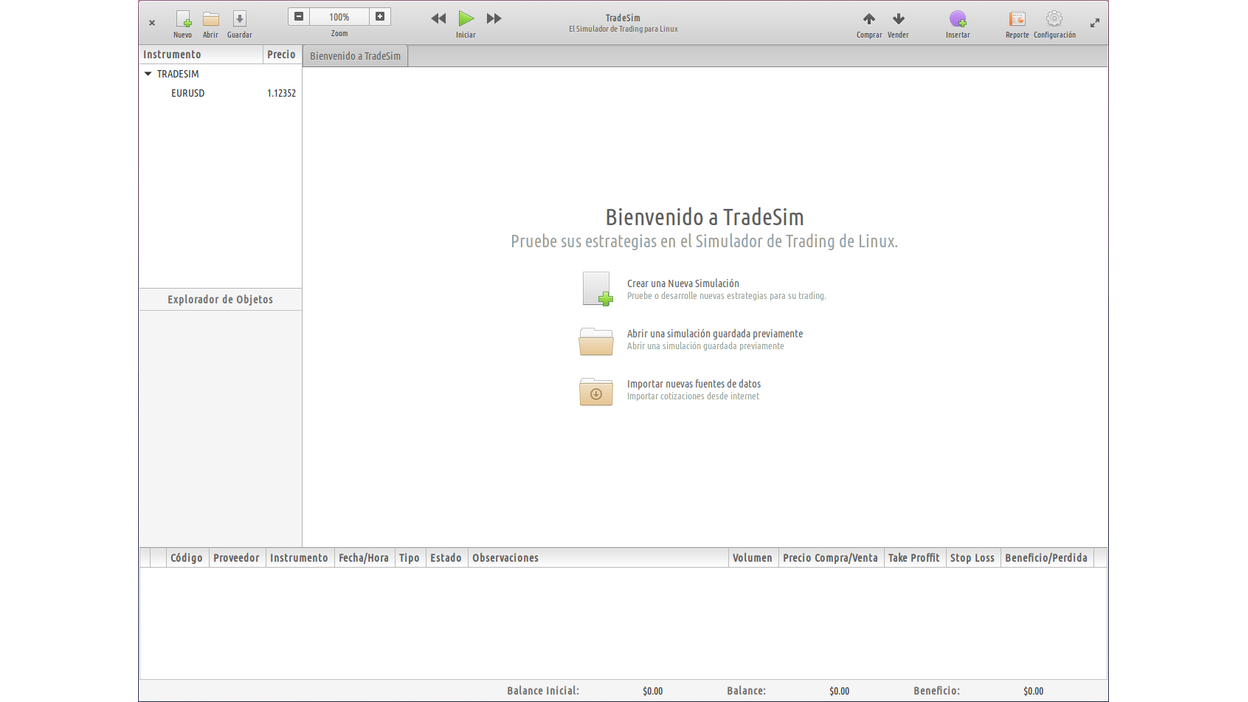Screen dimensions: 1248x702
Task: Open a file using the Abrir toolbar icon
Action: pos(210,20)
